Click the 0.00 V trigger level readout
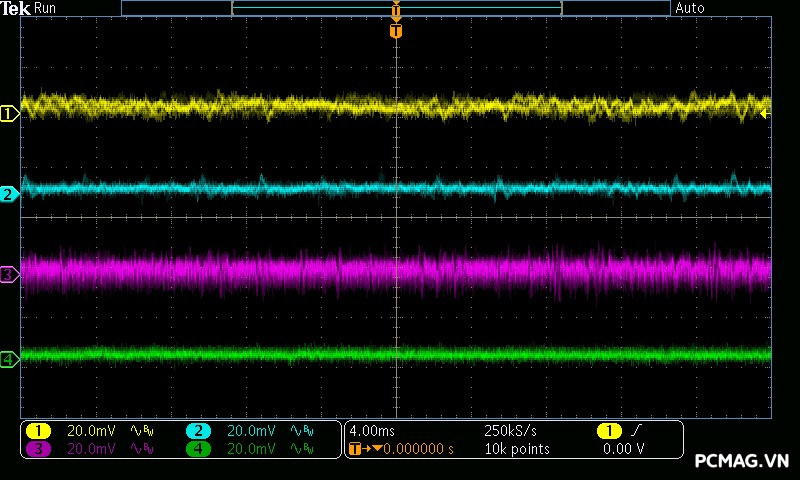 coord(624,449)
